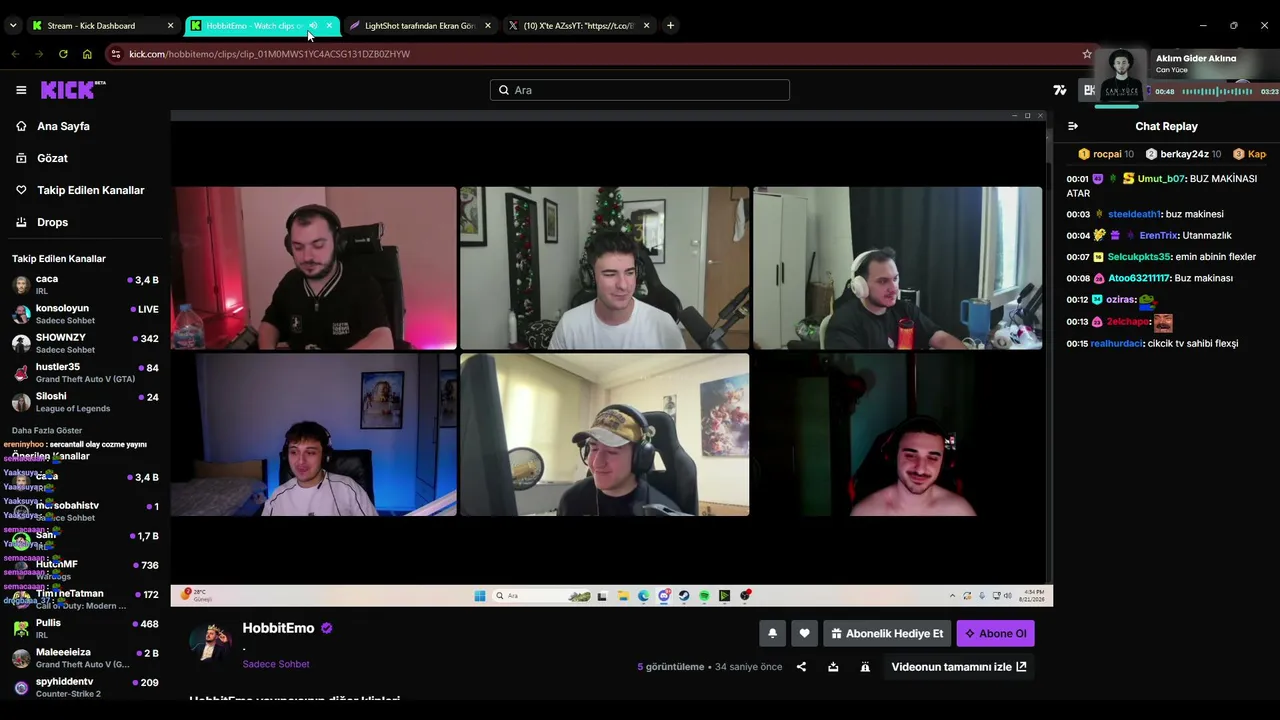Open caca channel in followed list
The height and width of the screenshot is (720, 1280).
pyautogui.click(x=85, y=284)
